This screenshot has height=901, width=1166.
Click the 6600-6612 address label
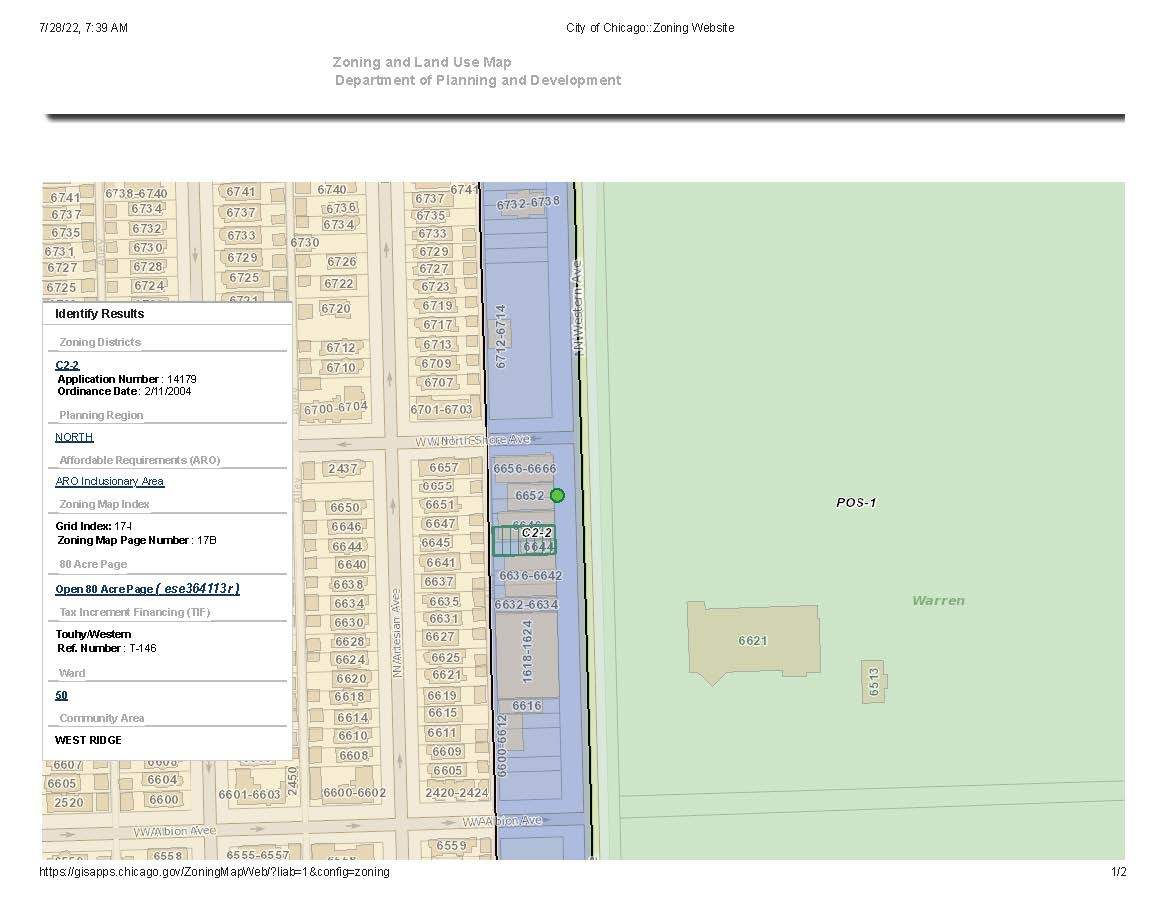click(501, 746)
